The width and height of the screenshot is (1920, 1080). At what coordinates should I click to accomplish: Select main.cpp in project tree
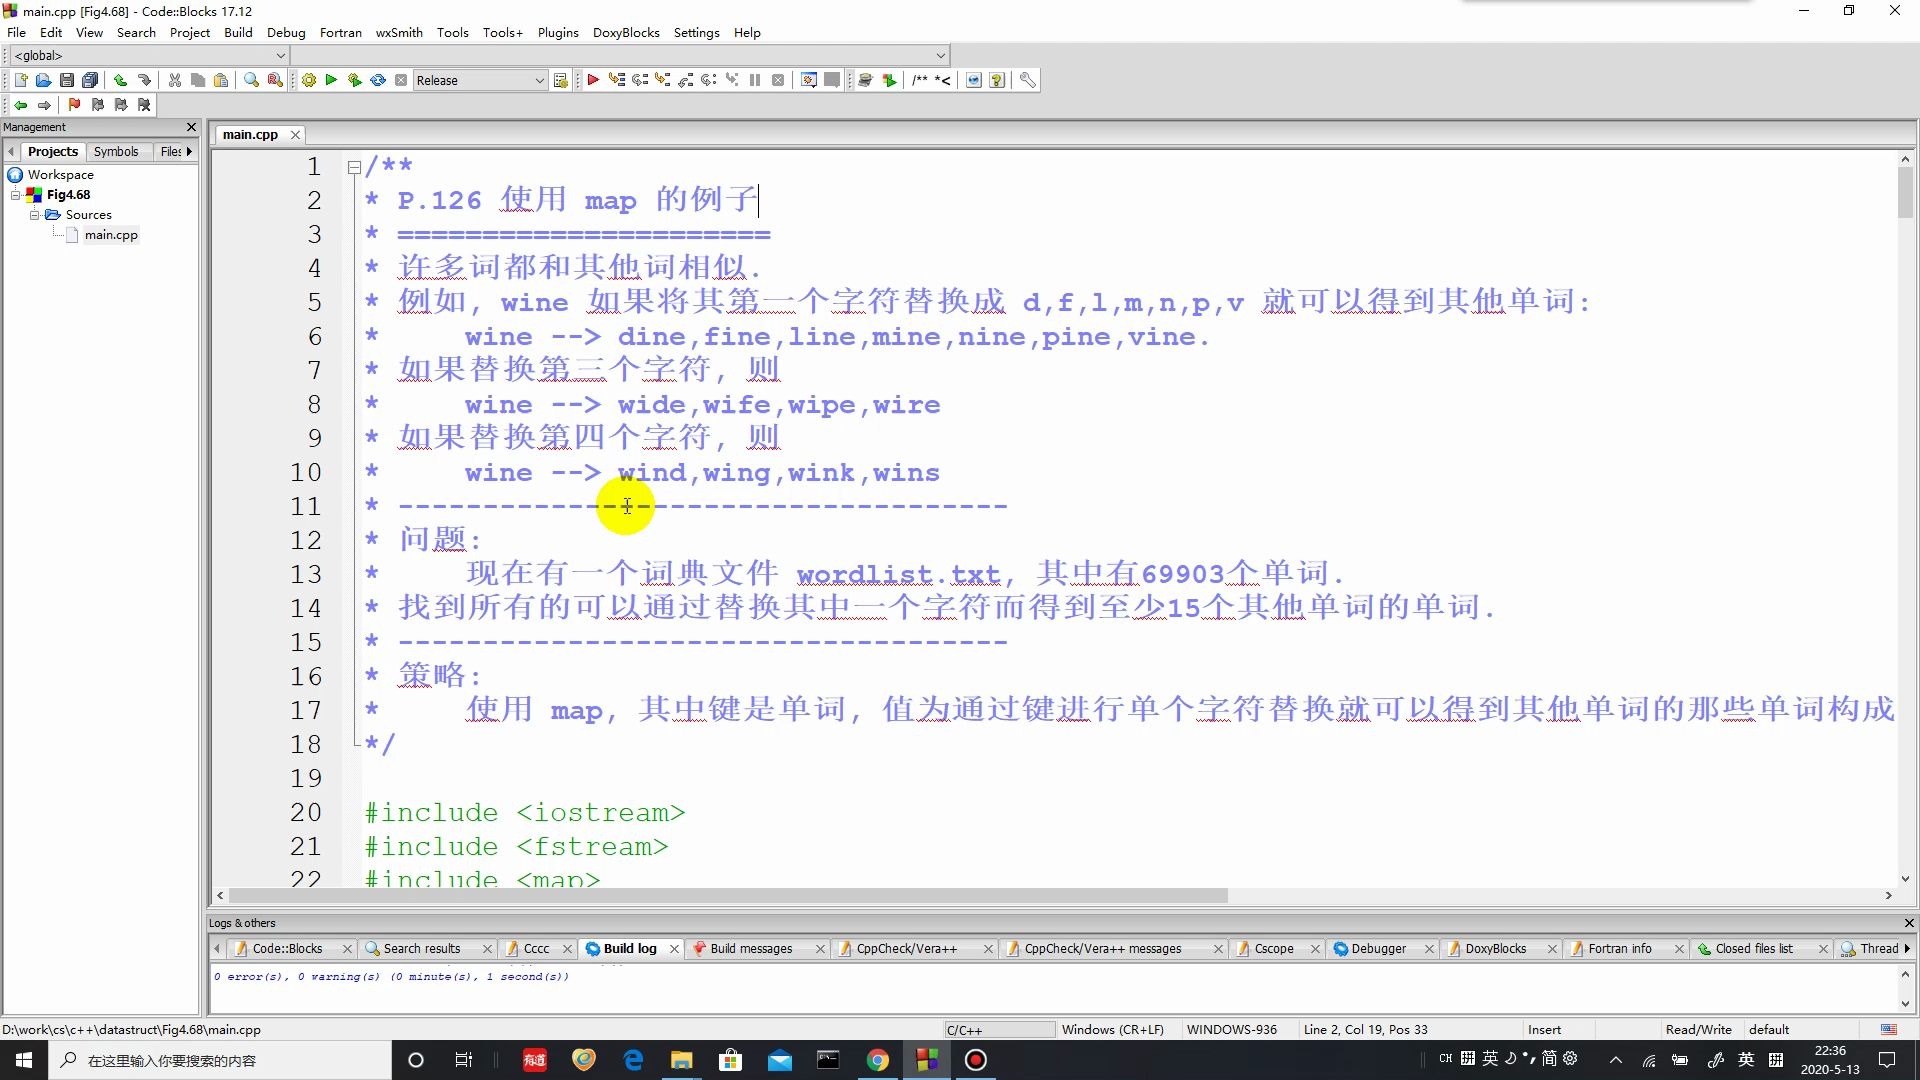tap(111, 235)
